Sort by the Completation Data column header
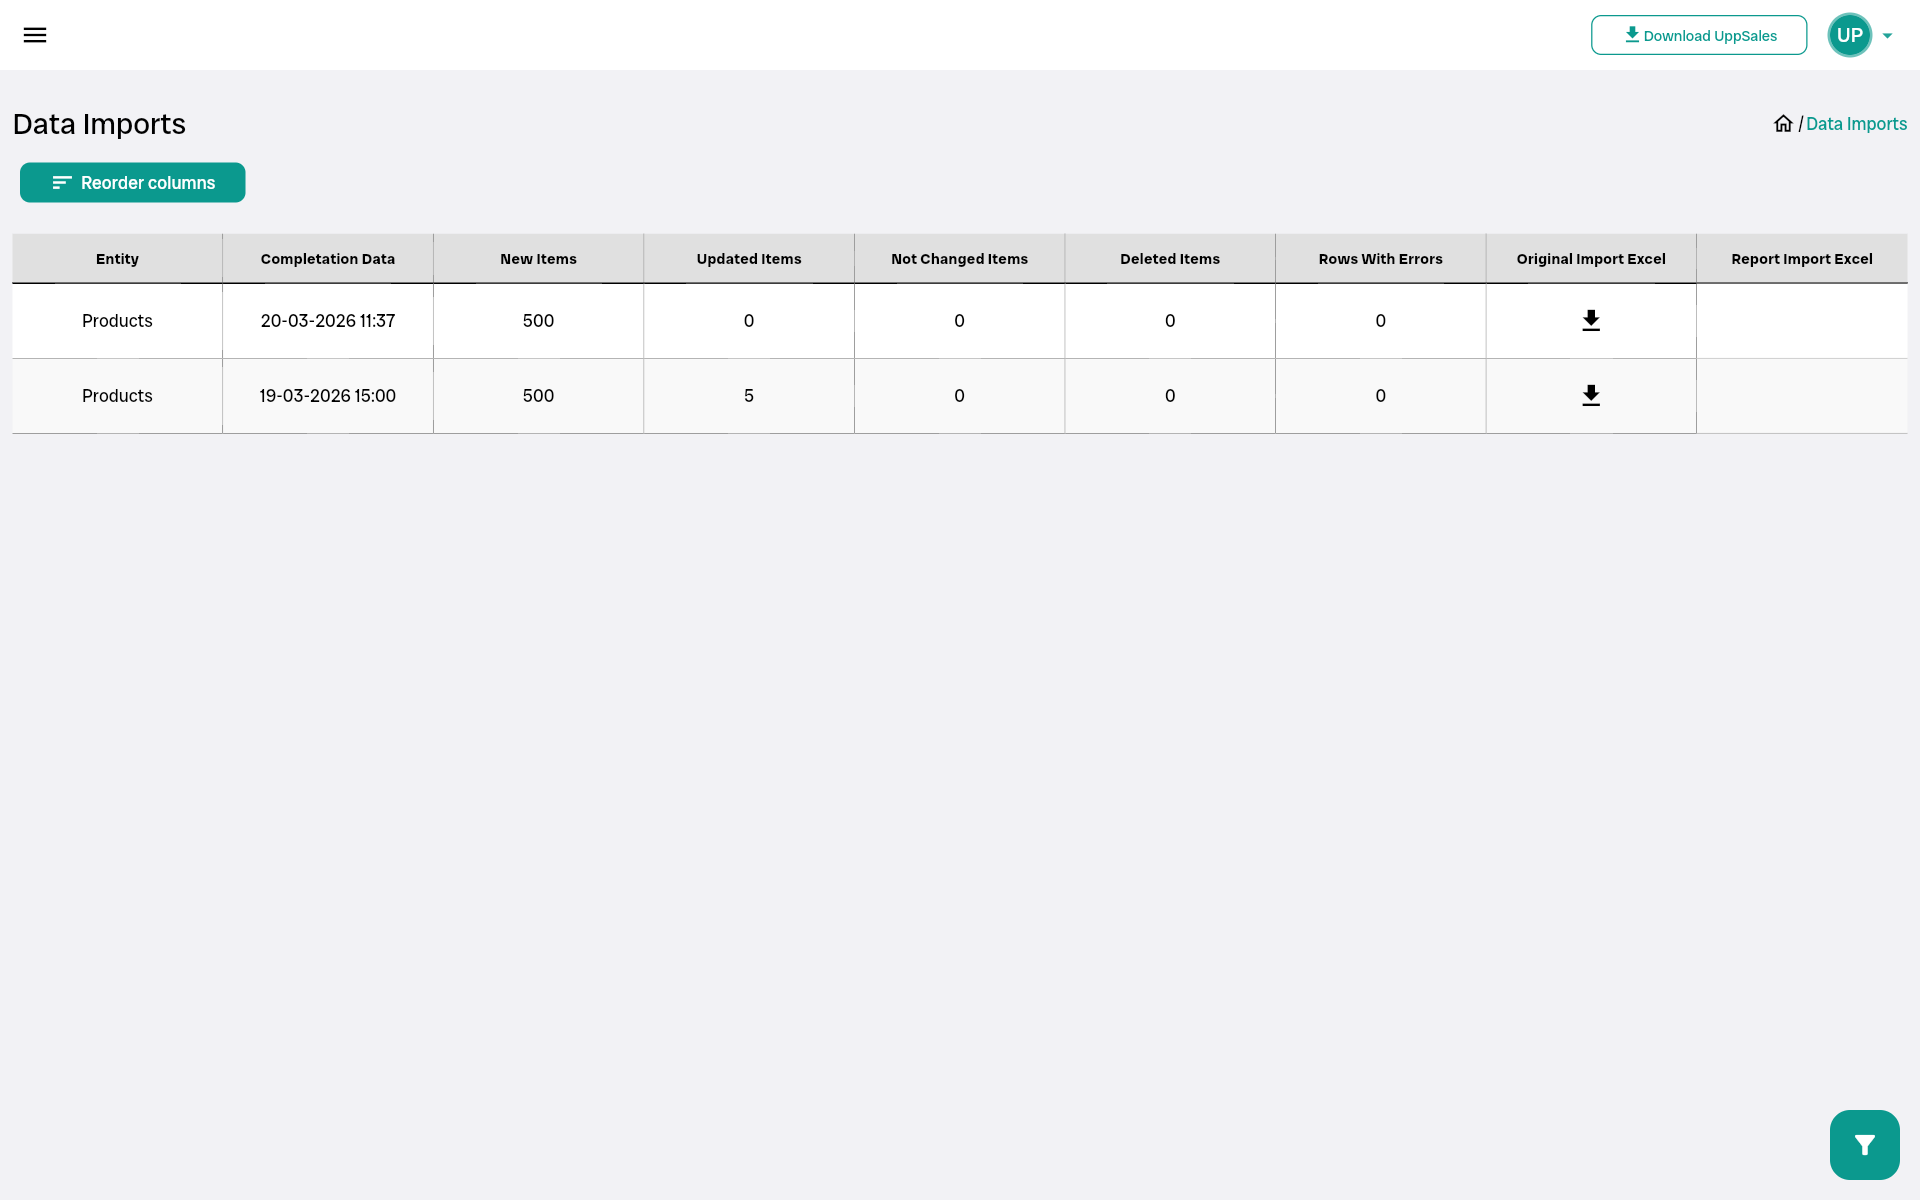The image size is (1920, 1200). (327, 258)
